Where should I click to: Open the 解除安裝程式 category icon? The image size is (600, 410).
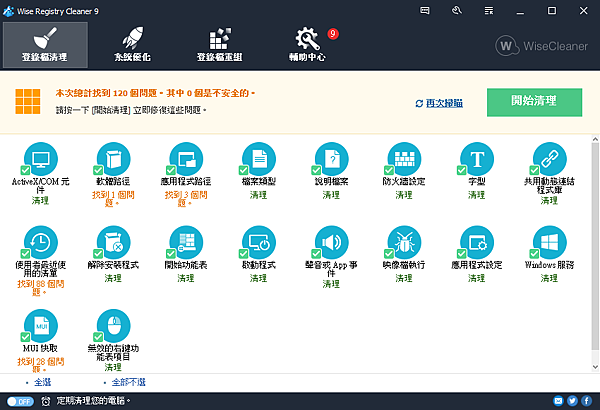[114, 242]
